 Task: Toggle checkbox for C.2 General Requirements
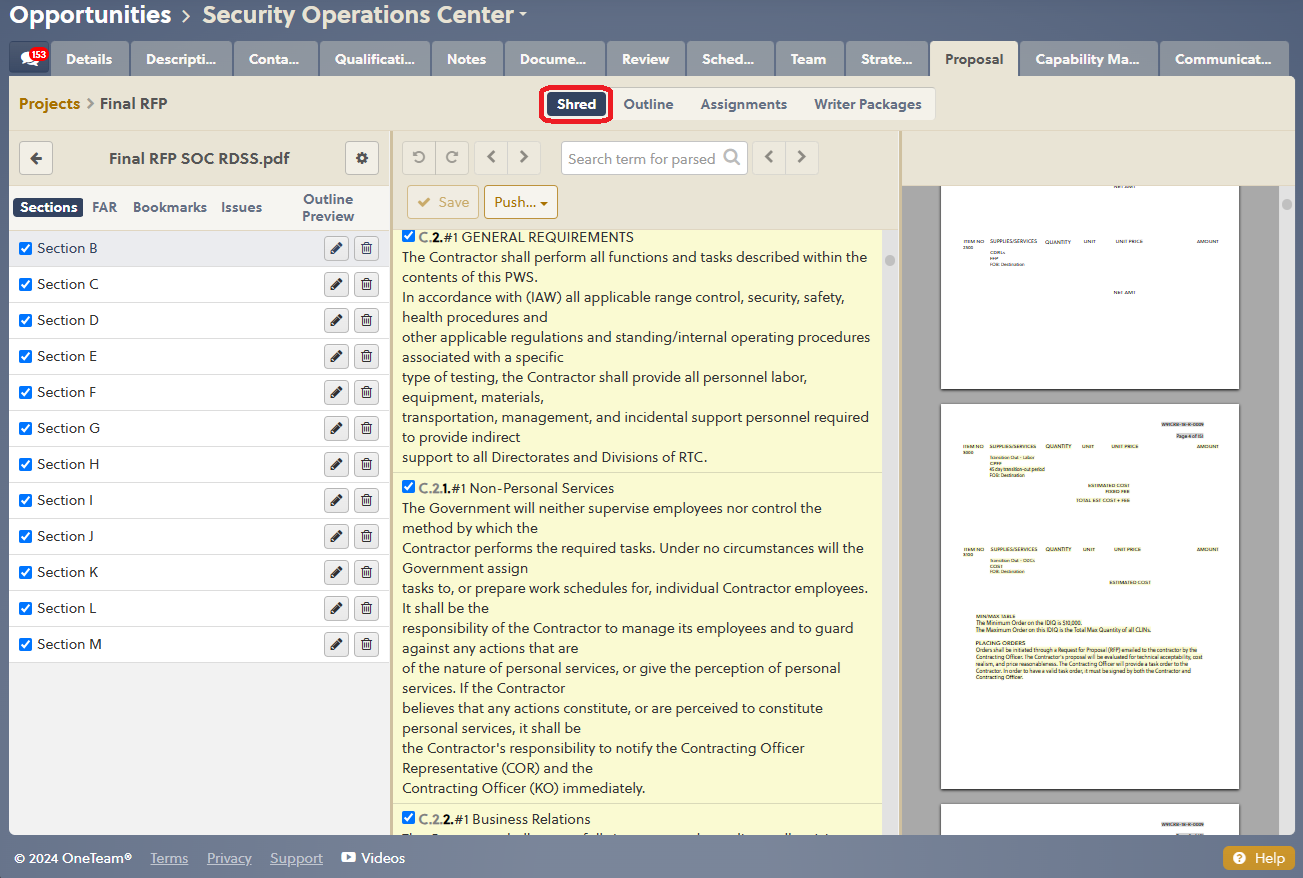408,236
